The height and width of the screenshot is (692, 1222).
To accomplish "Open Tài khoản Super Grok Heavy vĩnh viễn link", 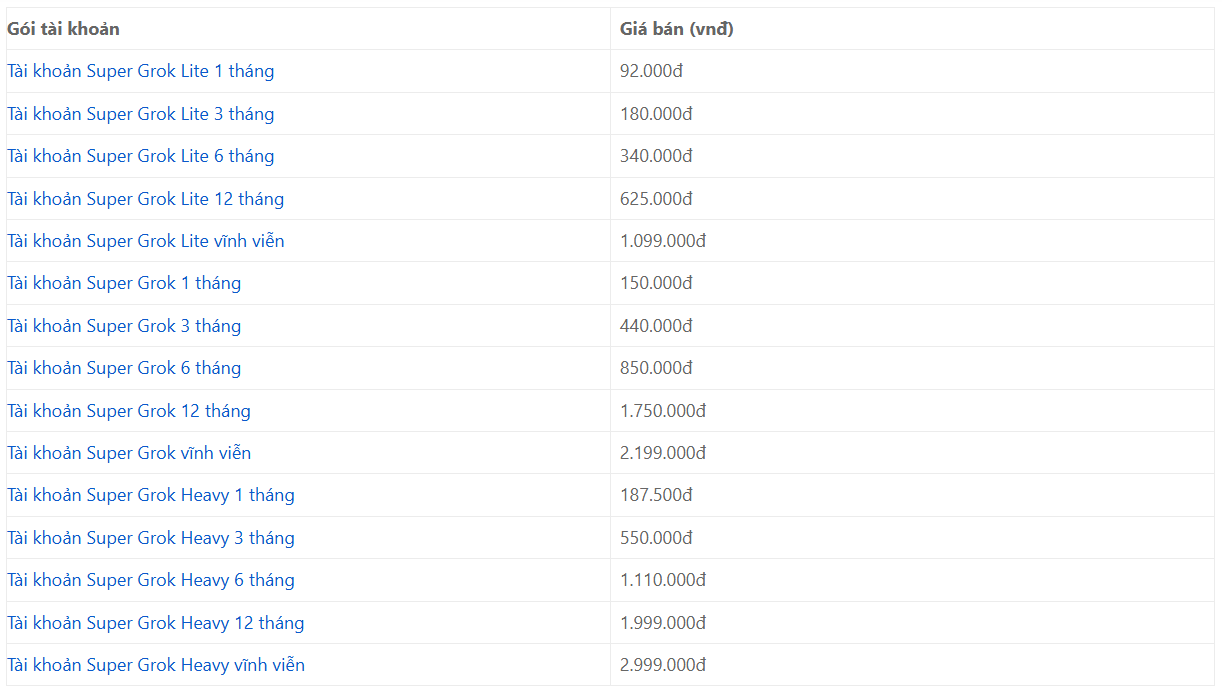I will [x=156, y=665].
